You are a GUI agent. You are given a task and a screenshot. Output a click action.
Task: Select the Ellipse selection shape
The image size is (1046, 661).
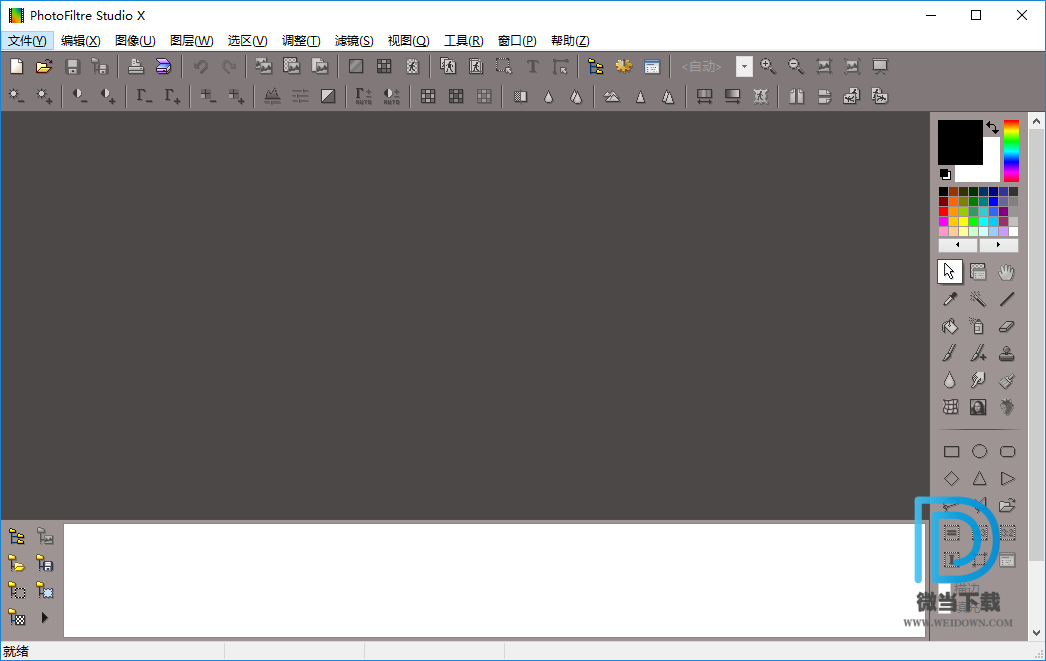click(979, 452)
